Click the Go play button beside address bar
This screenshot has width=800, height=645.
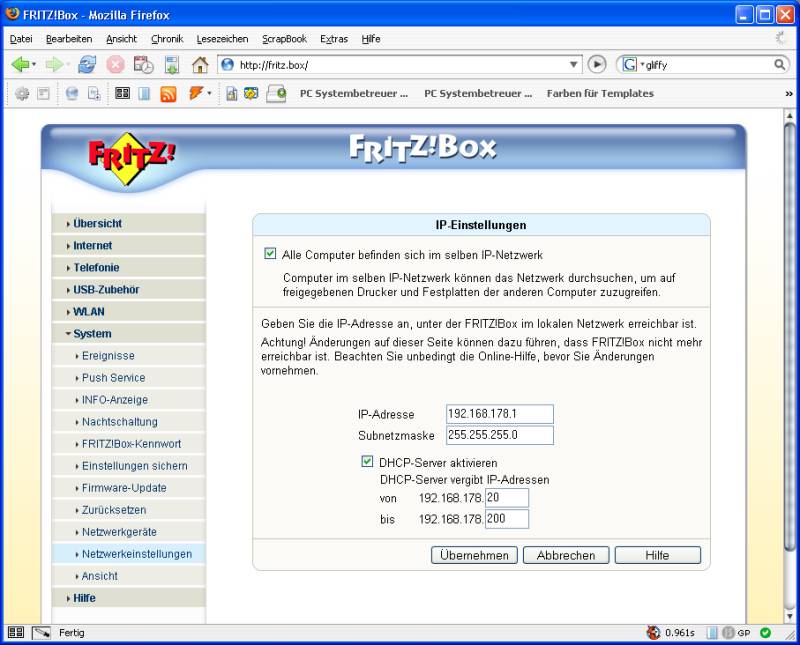597,64
